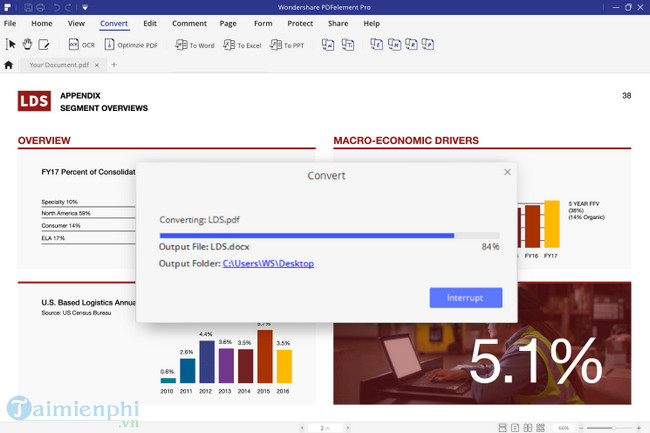Click the page number field
This screenshot has width=650, height=433.
325,428
